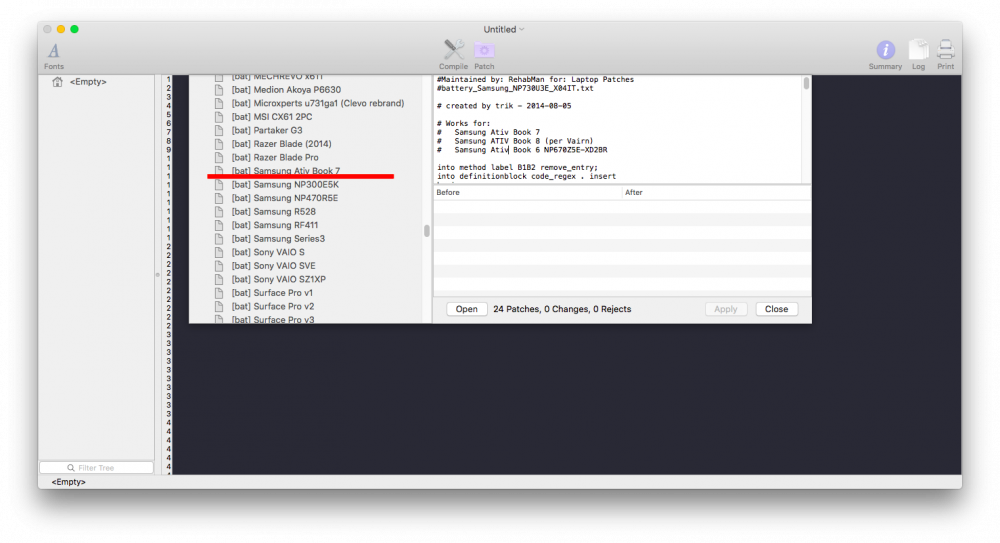
Task: Open the Fonts toolbar tool
Action: [x=54, y=56]
